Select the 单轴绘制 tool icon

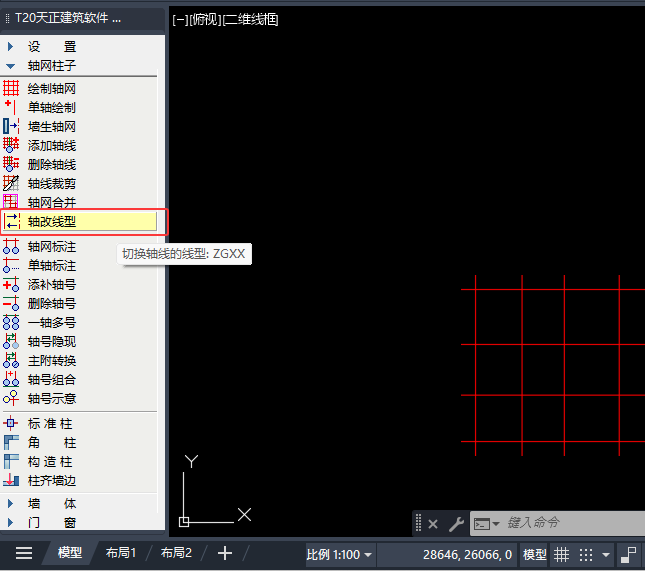coord(11,107)
